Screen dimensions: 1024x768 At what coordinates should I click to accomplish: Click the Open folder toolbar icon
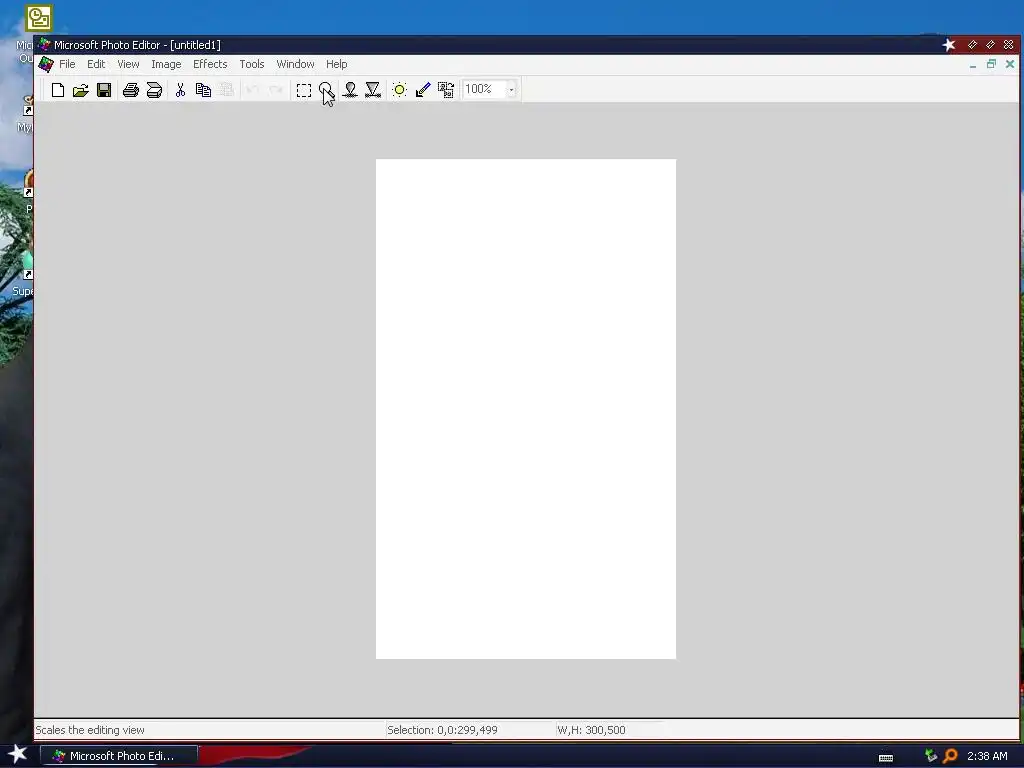point(80,90)
